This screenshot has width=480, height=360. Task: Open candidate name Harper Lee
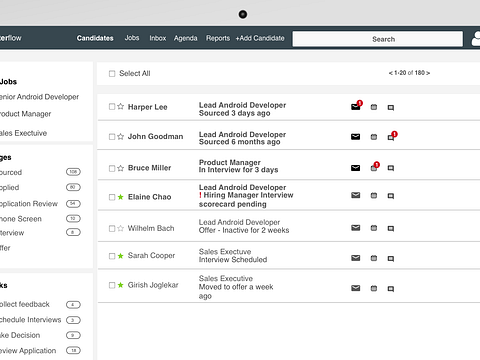point(148,107)
